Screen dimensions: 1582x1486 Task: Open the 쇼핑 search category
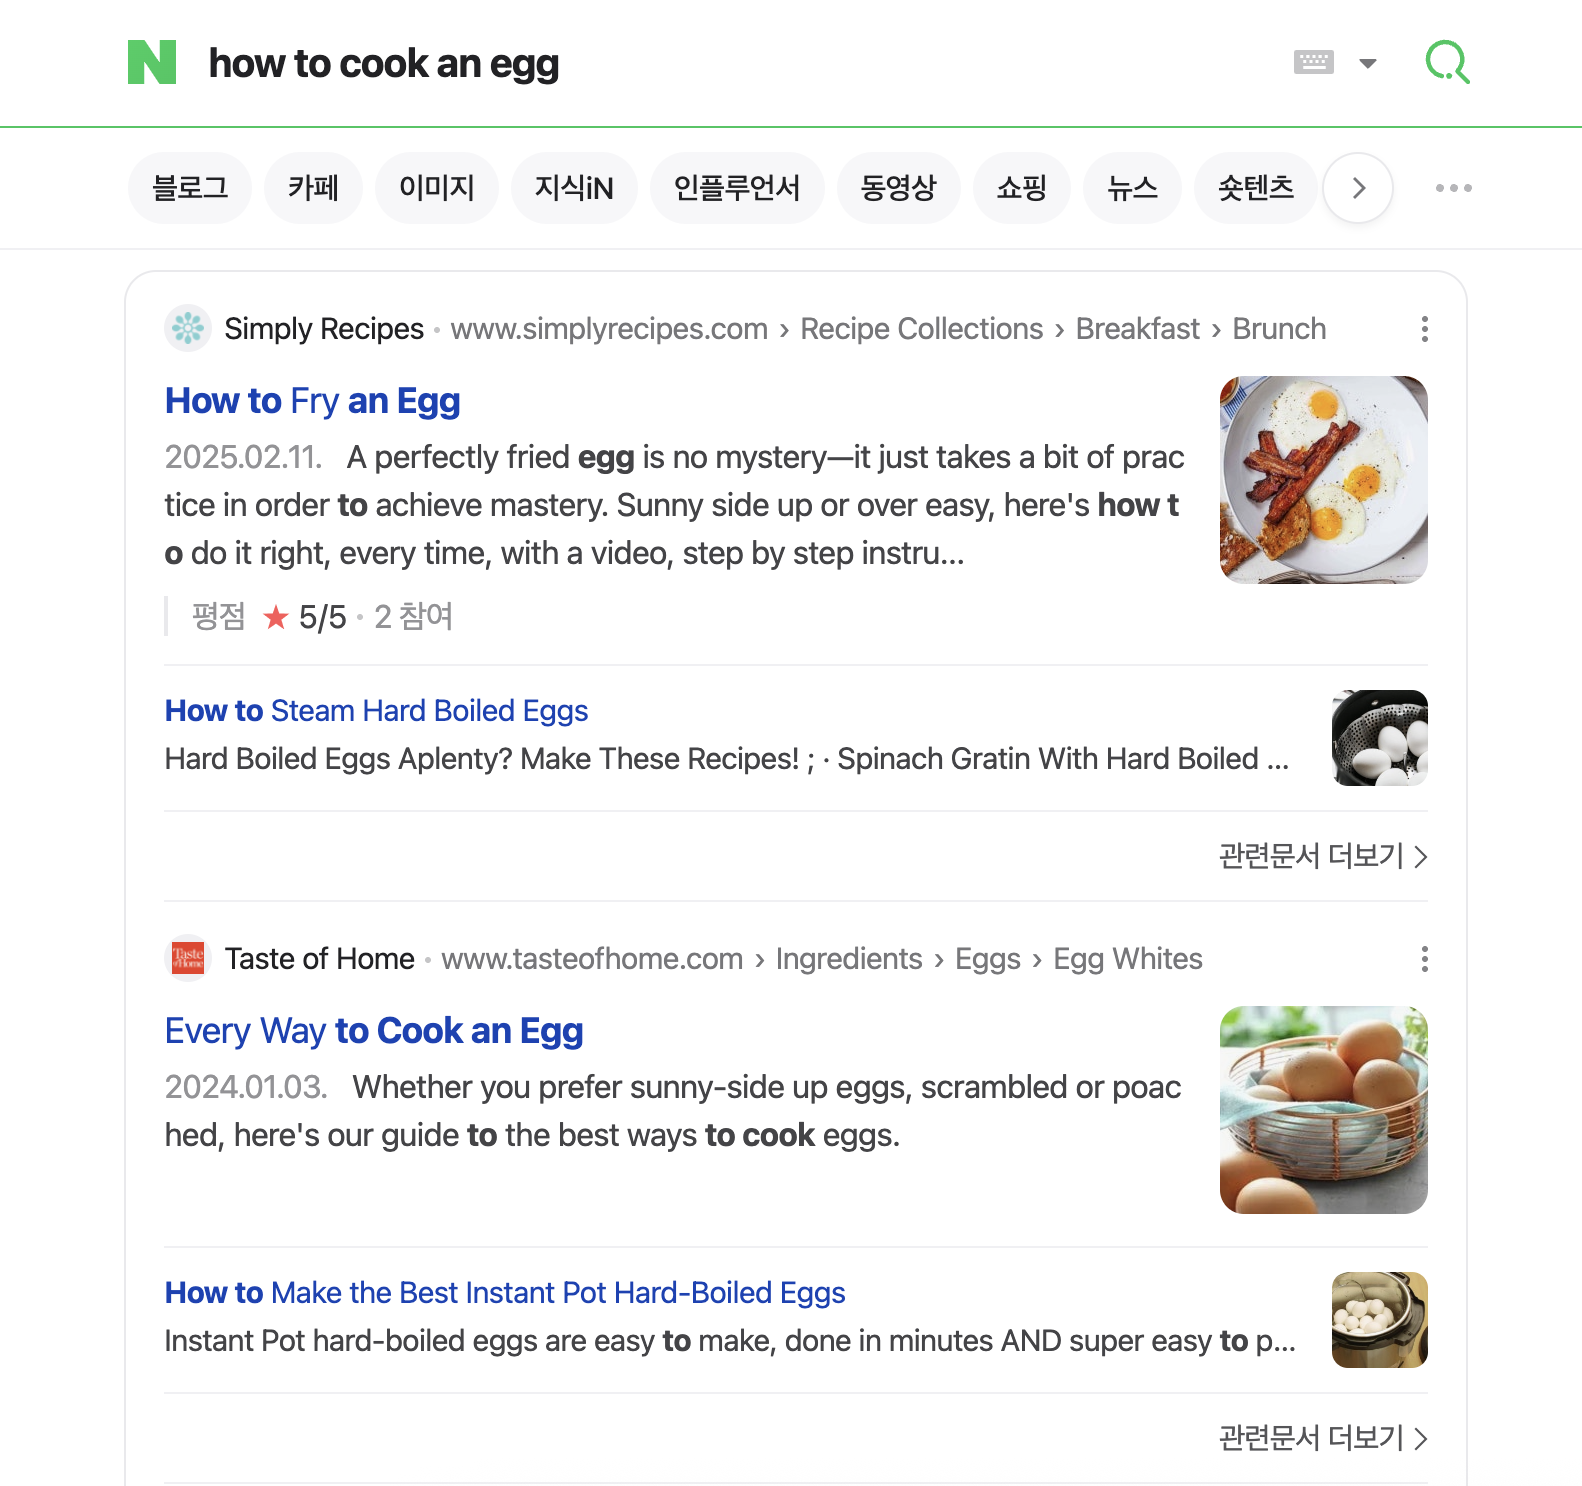1021,188
